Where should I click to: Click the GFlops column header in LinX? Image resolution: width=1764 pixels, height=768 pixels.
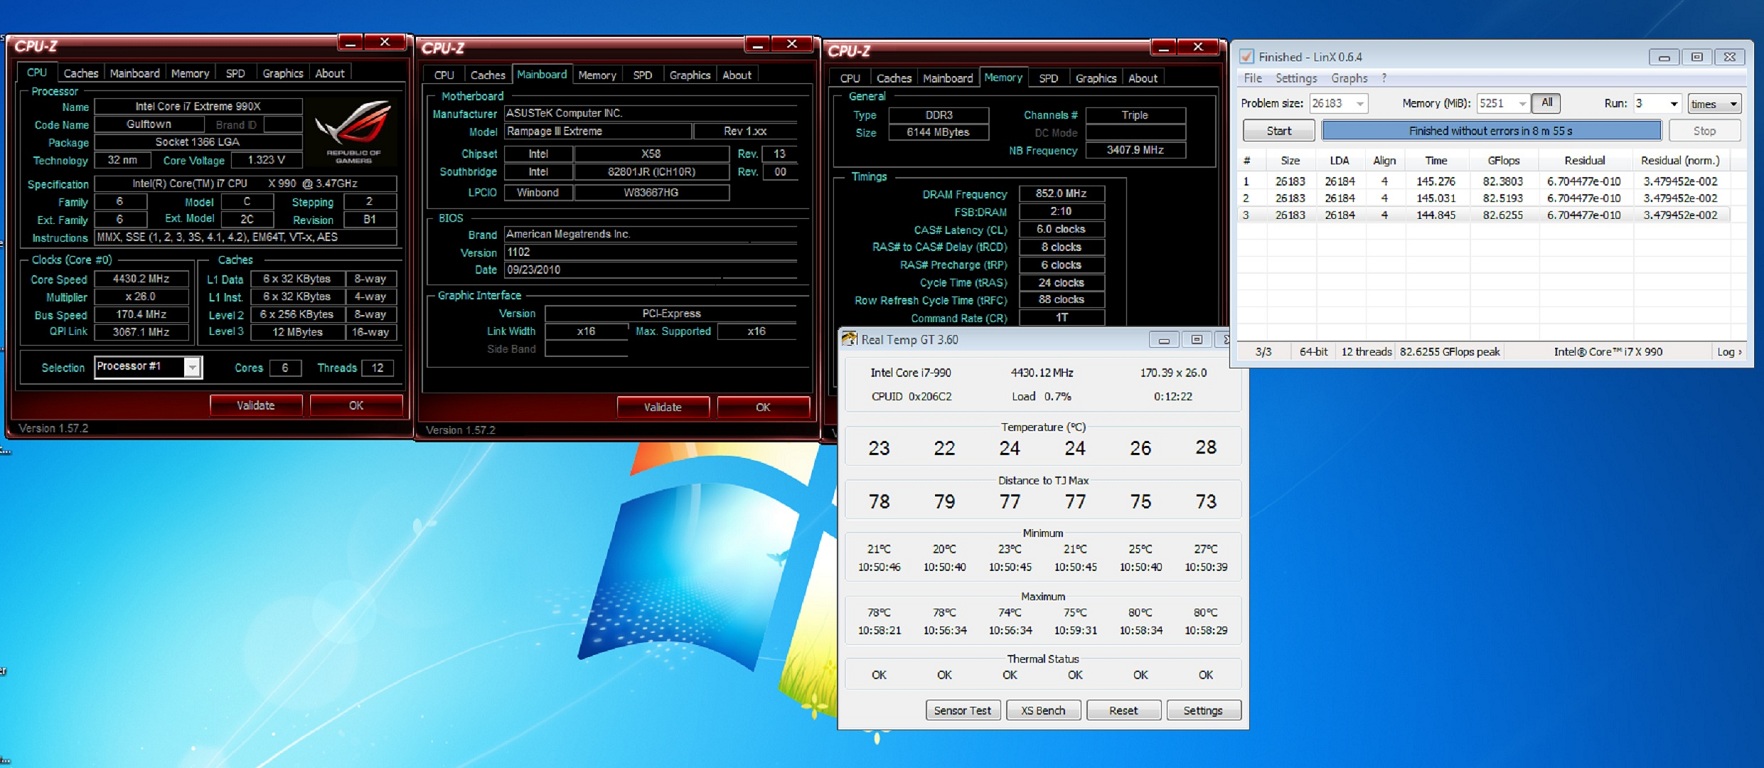[x=1503, y=160]
